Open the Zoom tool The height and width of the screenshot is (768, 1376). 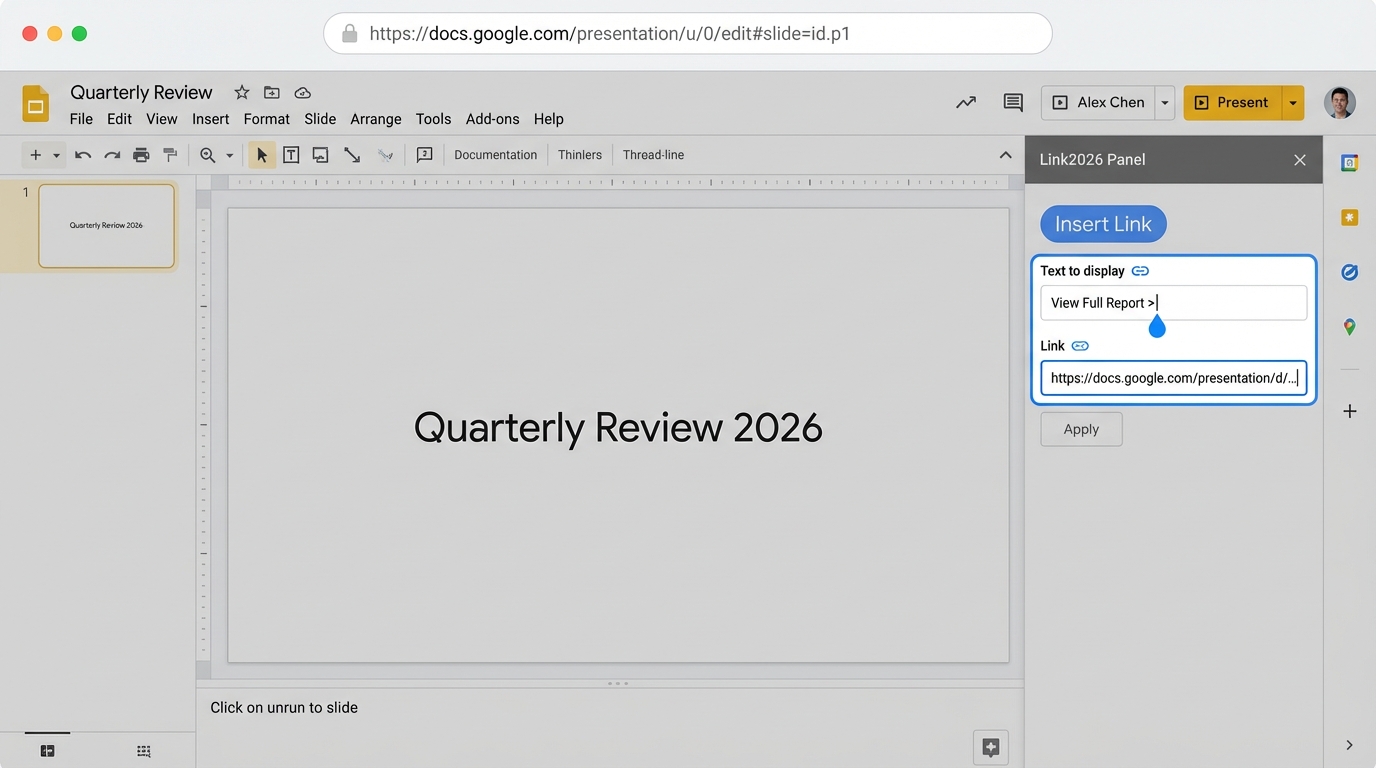point(207,155)
